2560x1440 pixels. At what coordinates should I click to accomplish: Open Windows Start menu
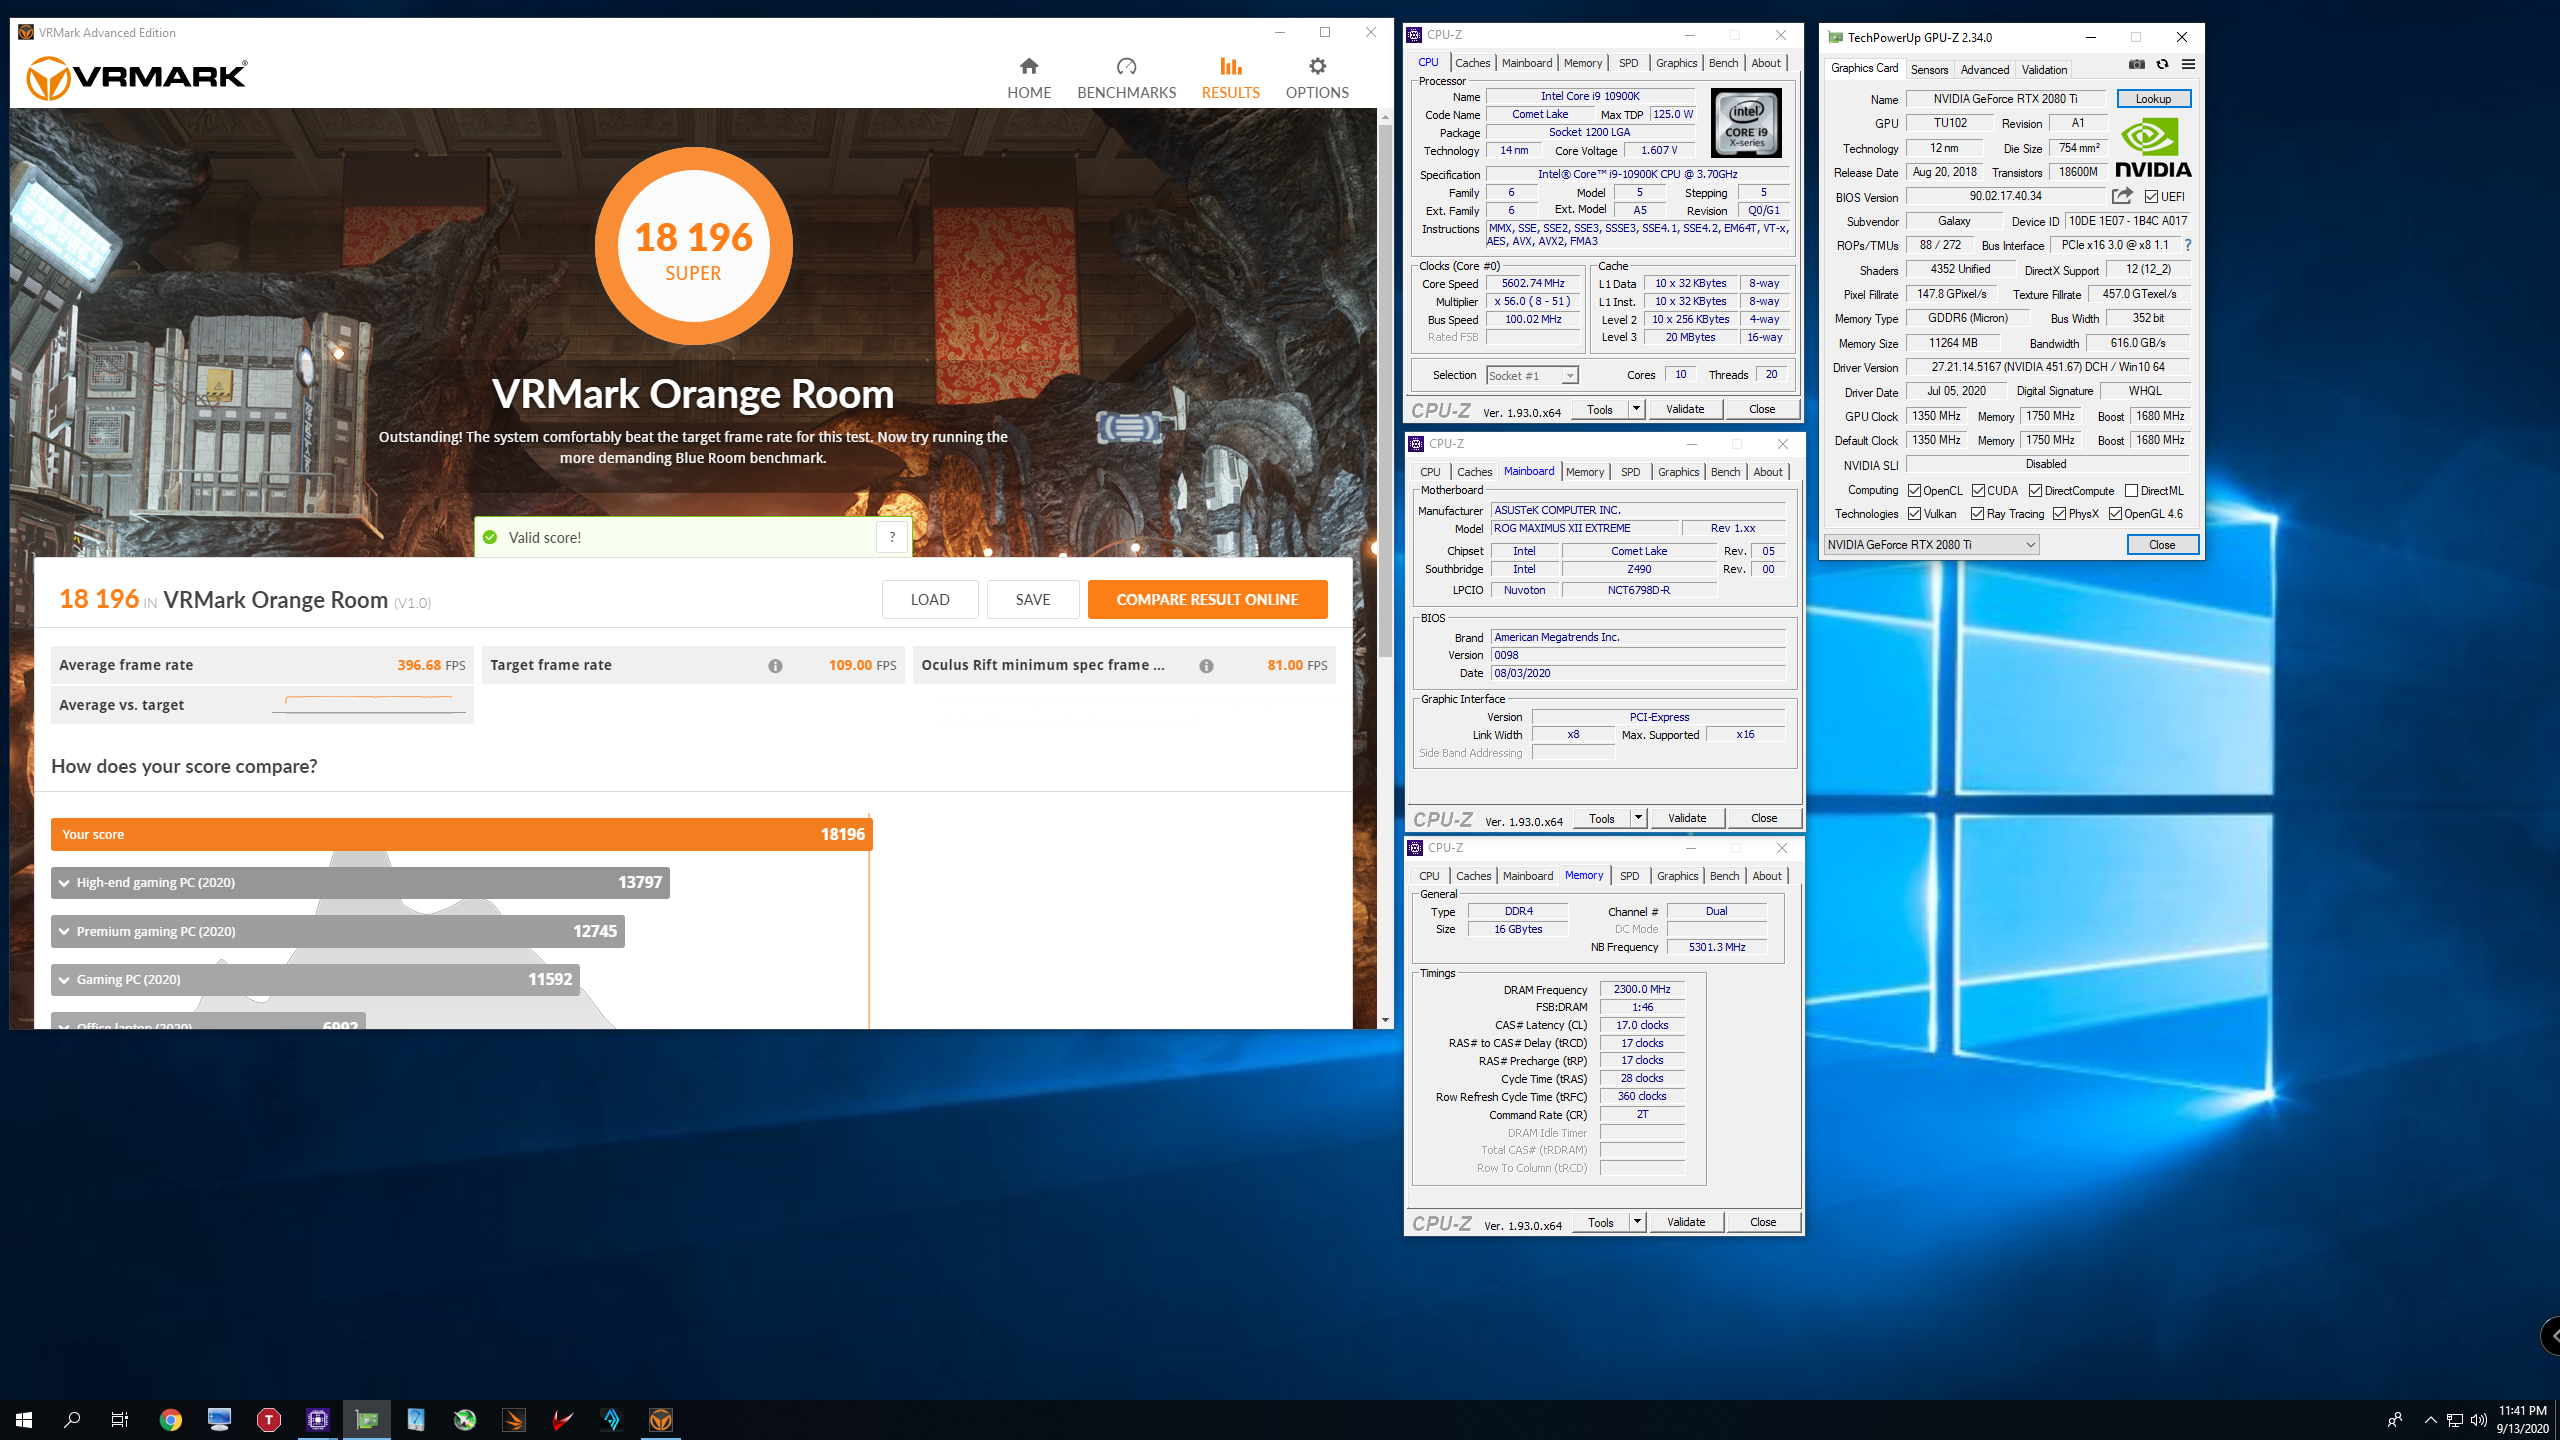tap(24, 1419)
